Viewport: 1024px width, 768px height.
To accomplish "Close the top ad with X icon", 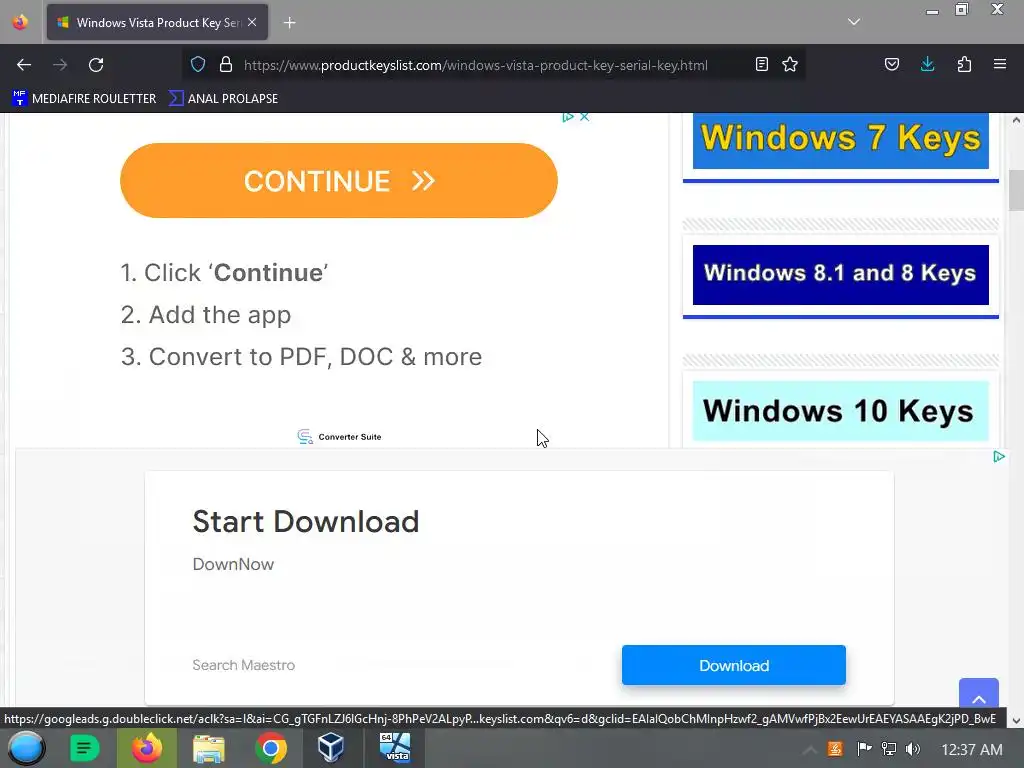I will click(x=584, y=117).
